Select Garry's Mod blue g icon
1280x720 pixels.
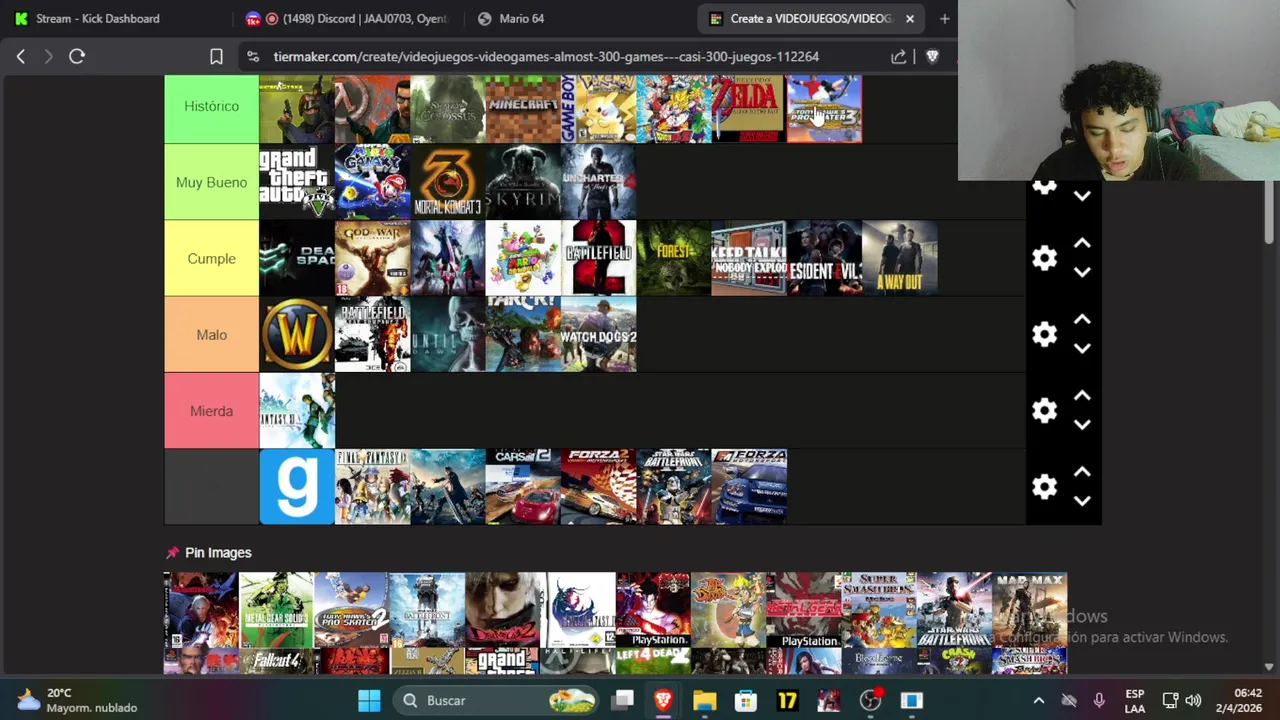pos(297,487)
